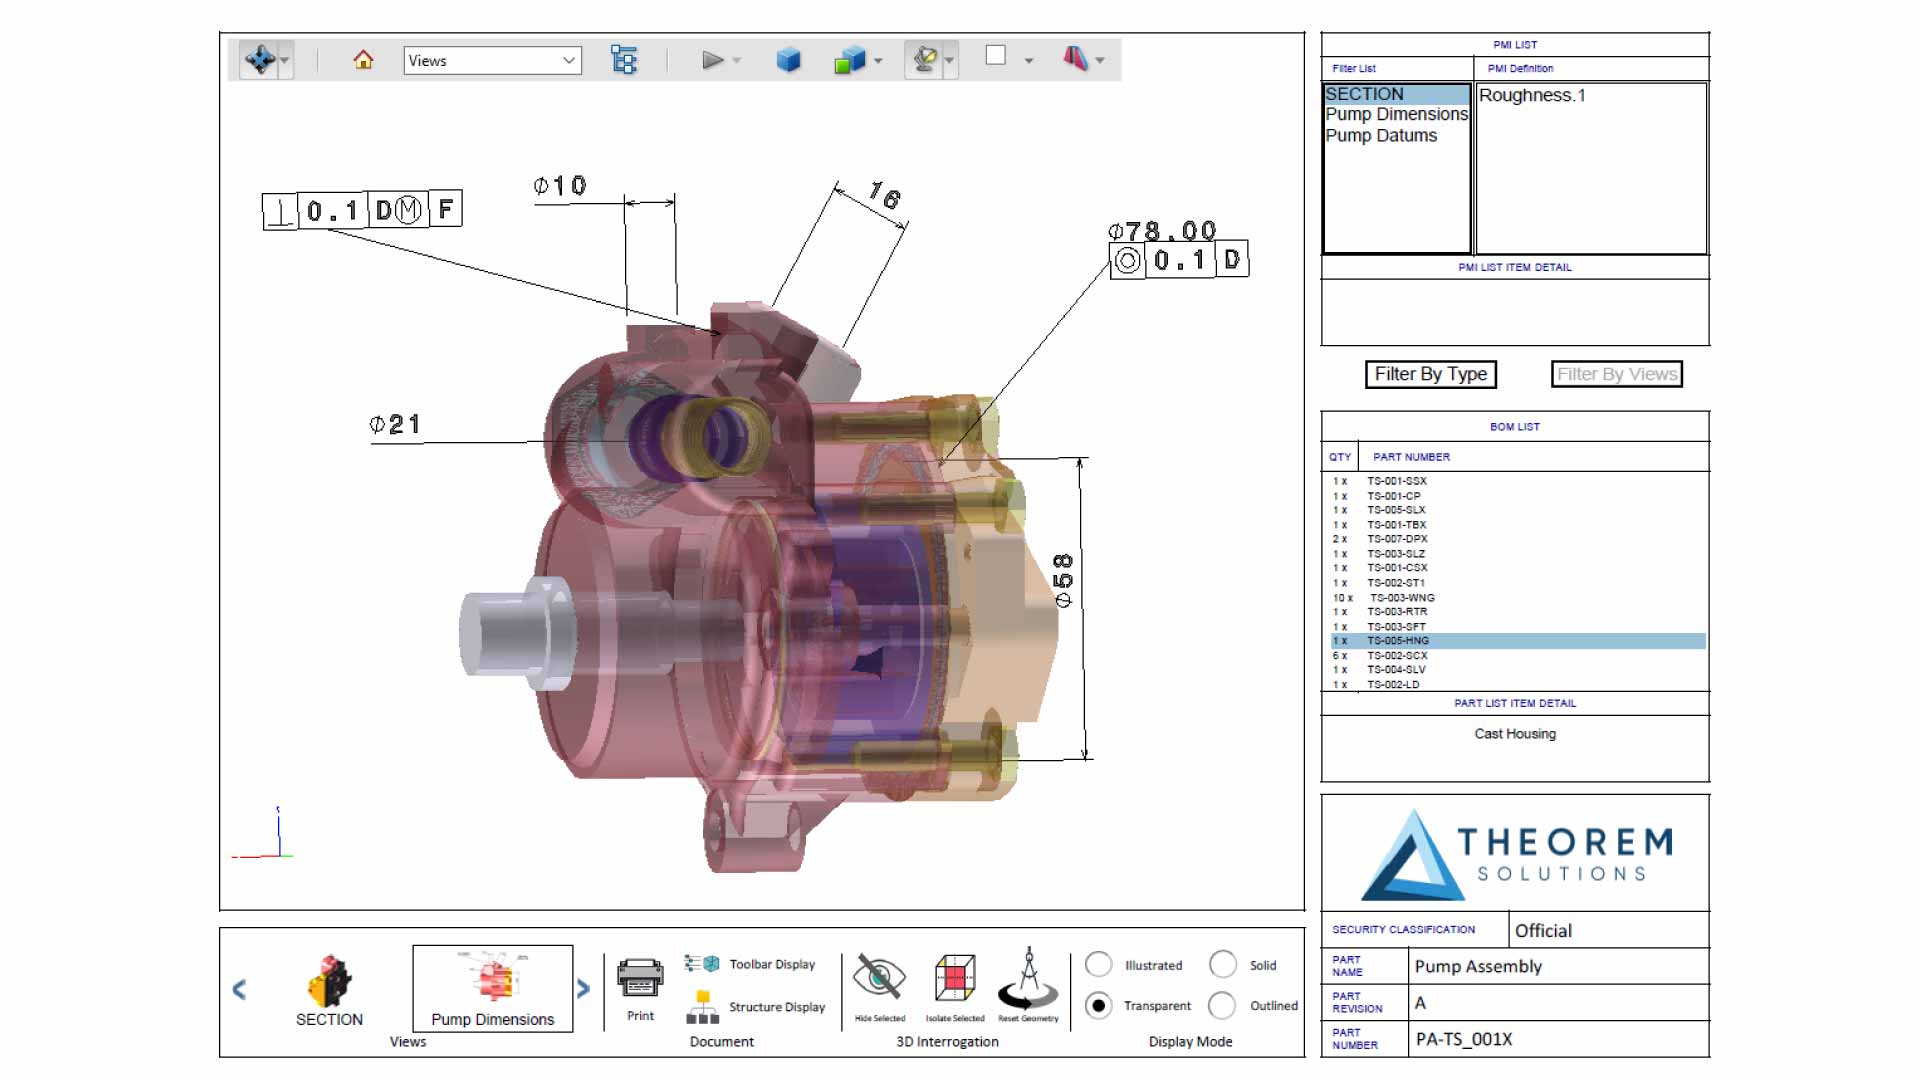
Task: Open the play animation dropdown arrow
Action: [737, 61]
